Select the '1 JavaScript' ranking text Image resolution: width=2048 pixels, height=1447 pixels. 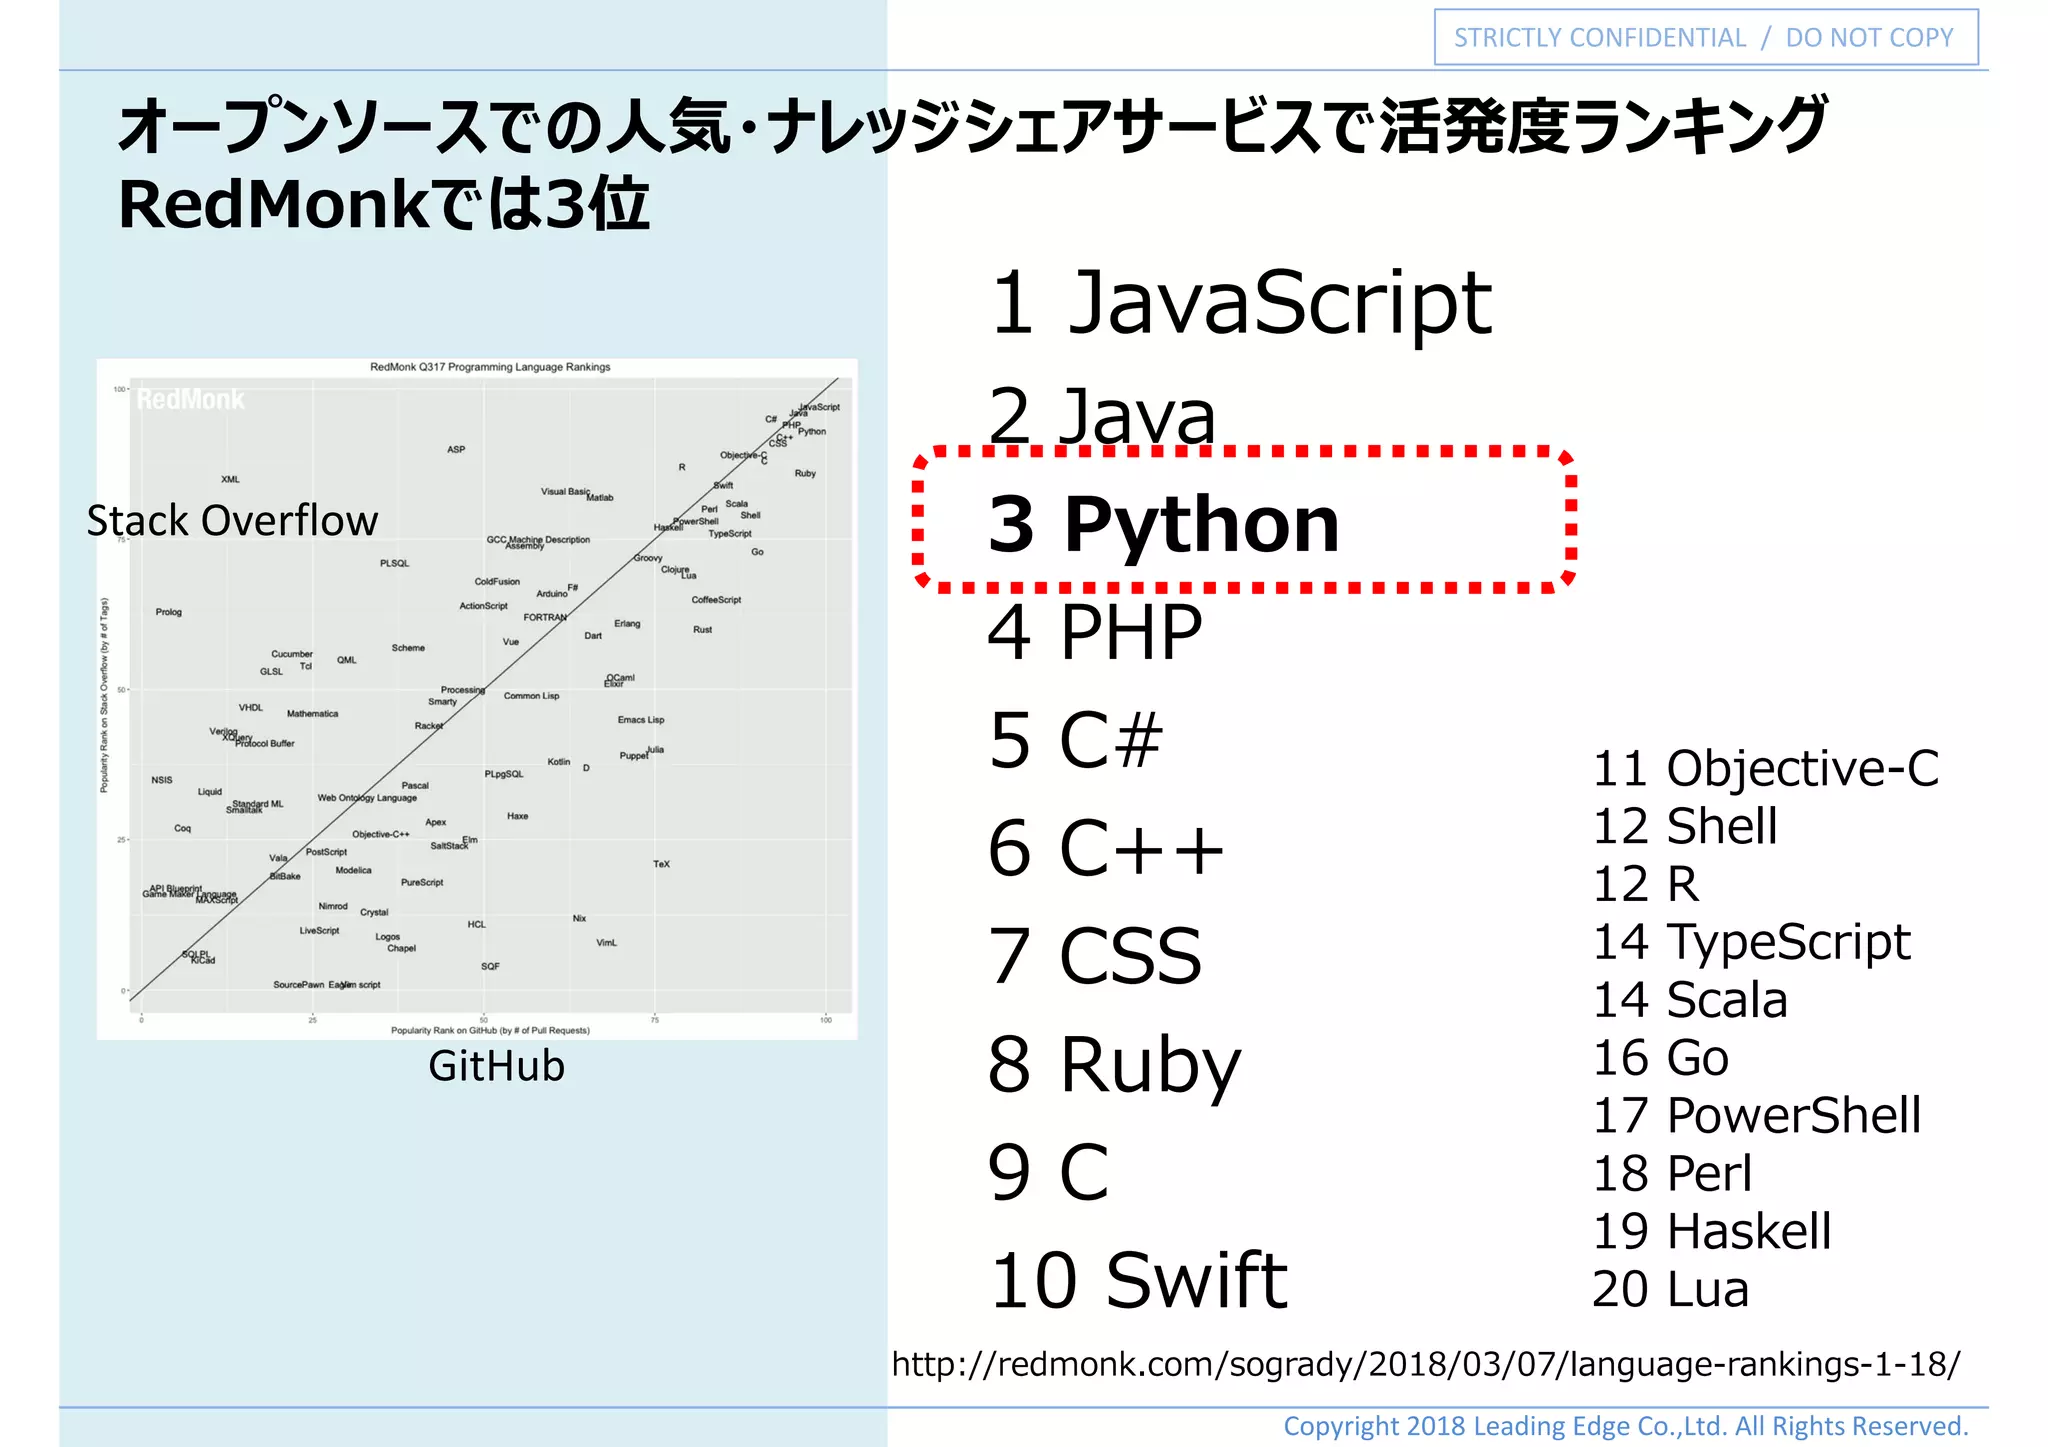click(x=1240, y=303)
